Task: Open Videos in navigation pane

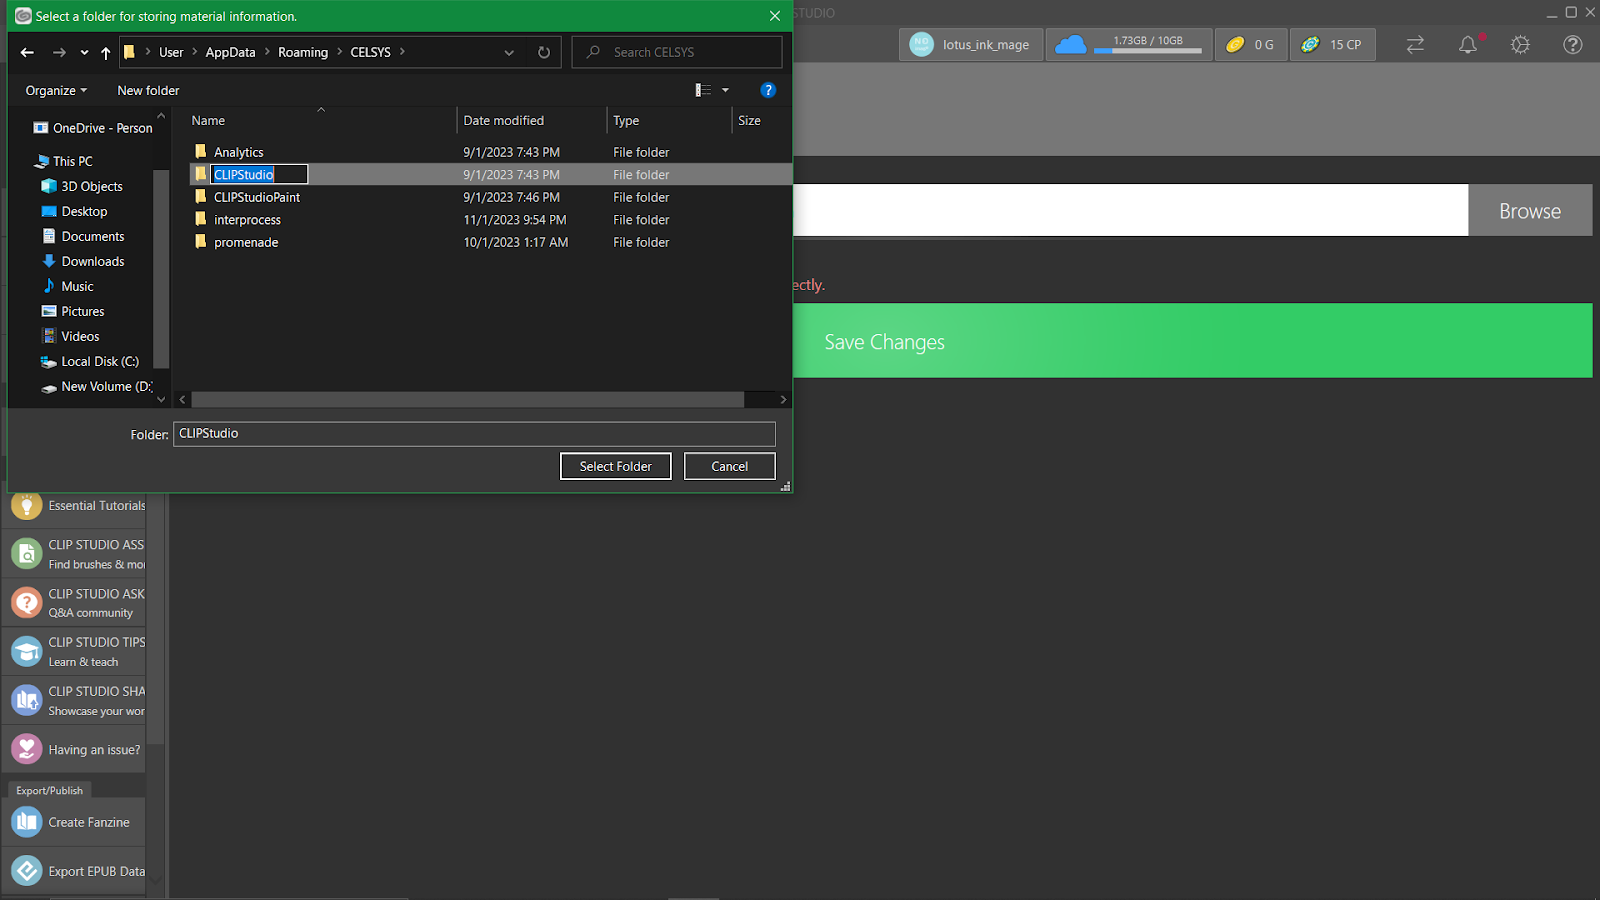Action: click(x=70, y=336)
